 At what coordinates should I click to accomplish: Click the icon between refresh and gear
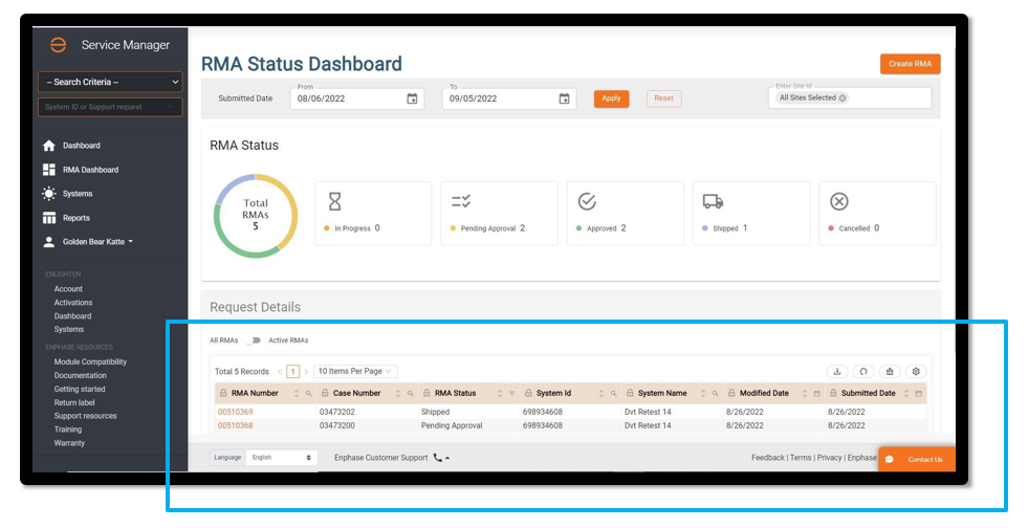click(890, 371)
